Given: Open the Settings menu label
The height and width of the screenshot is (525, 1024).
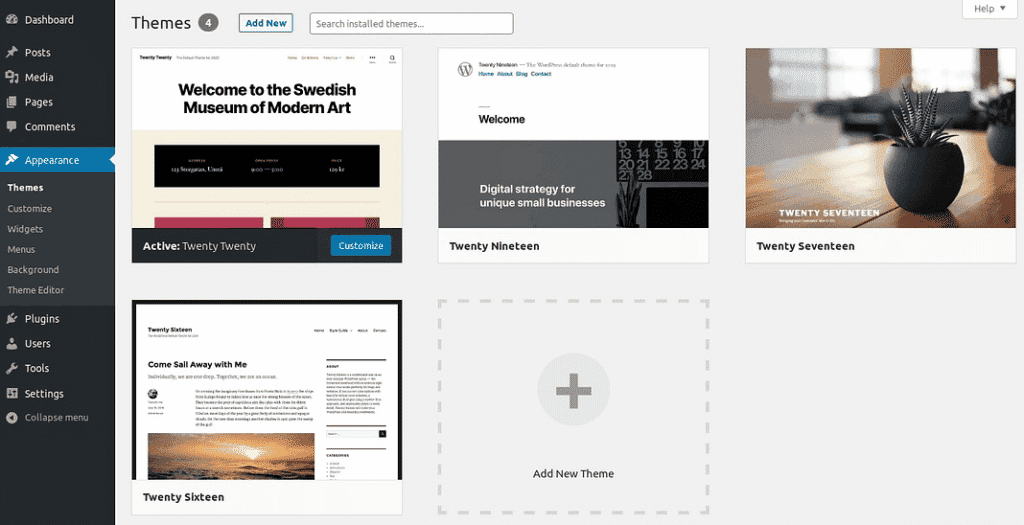Looking at the screenshot, I should [44, 394].
